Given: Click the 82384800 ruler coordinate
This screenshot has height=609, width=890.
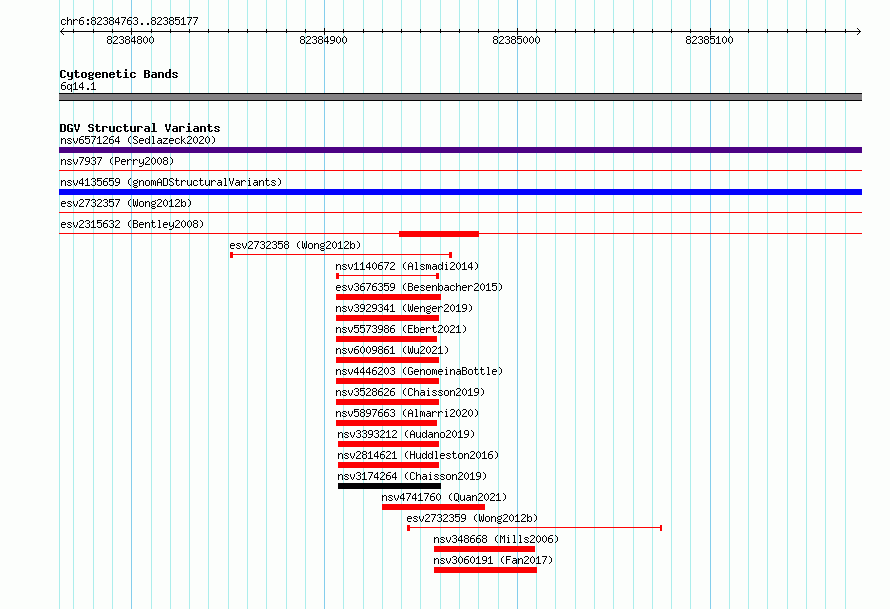Looking at the screenshot, I should 130,40.
